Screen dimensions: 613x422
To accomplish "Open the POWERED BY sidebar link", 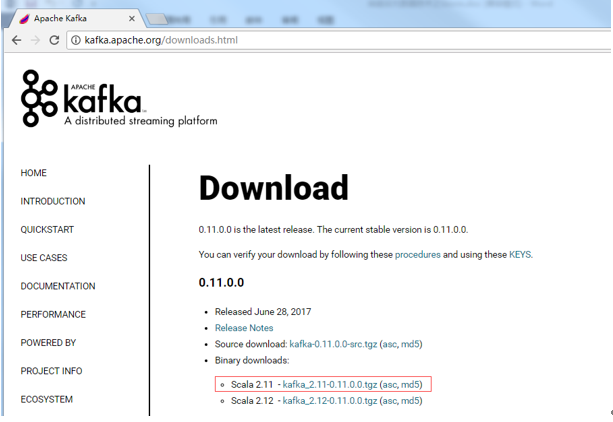I will click(48, 343).
